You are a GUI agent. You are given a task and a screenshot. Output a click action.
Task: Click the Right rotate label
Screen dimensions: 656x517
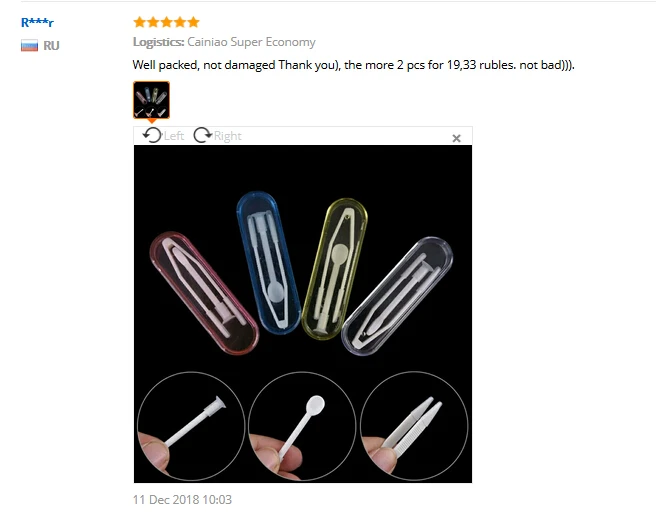pos(228,136)
